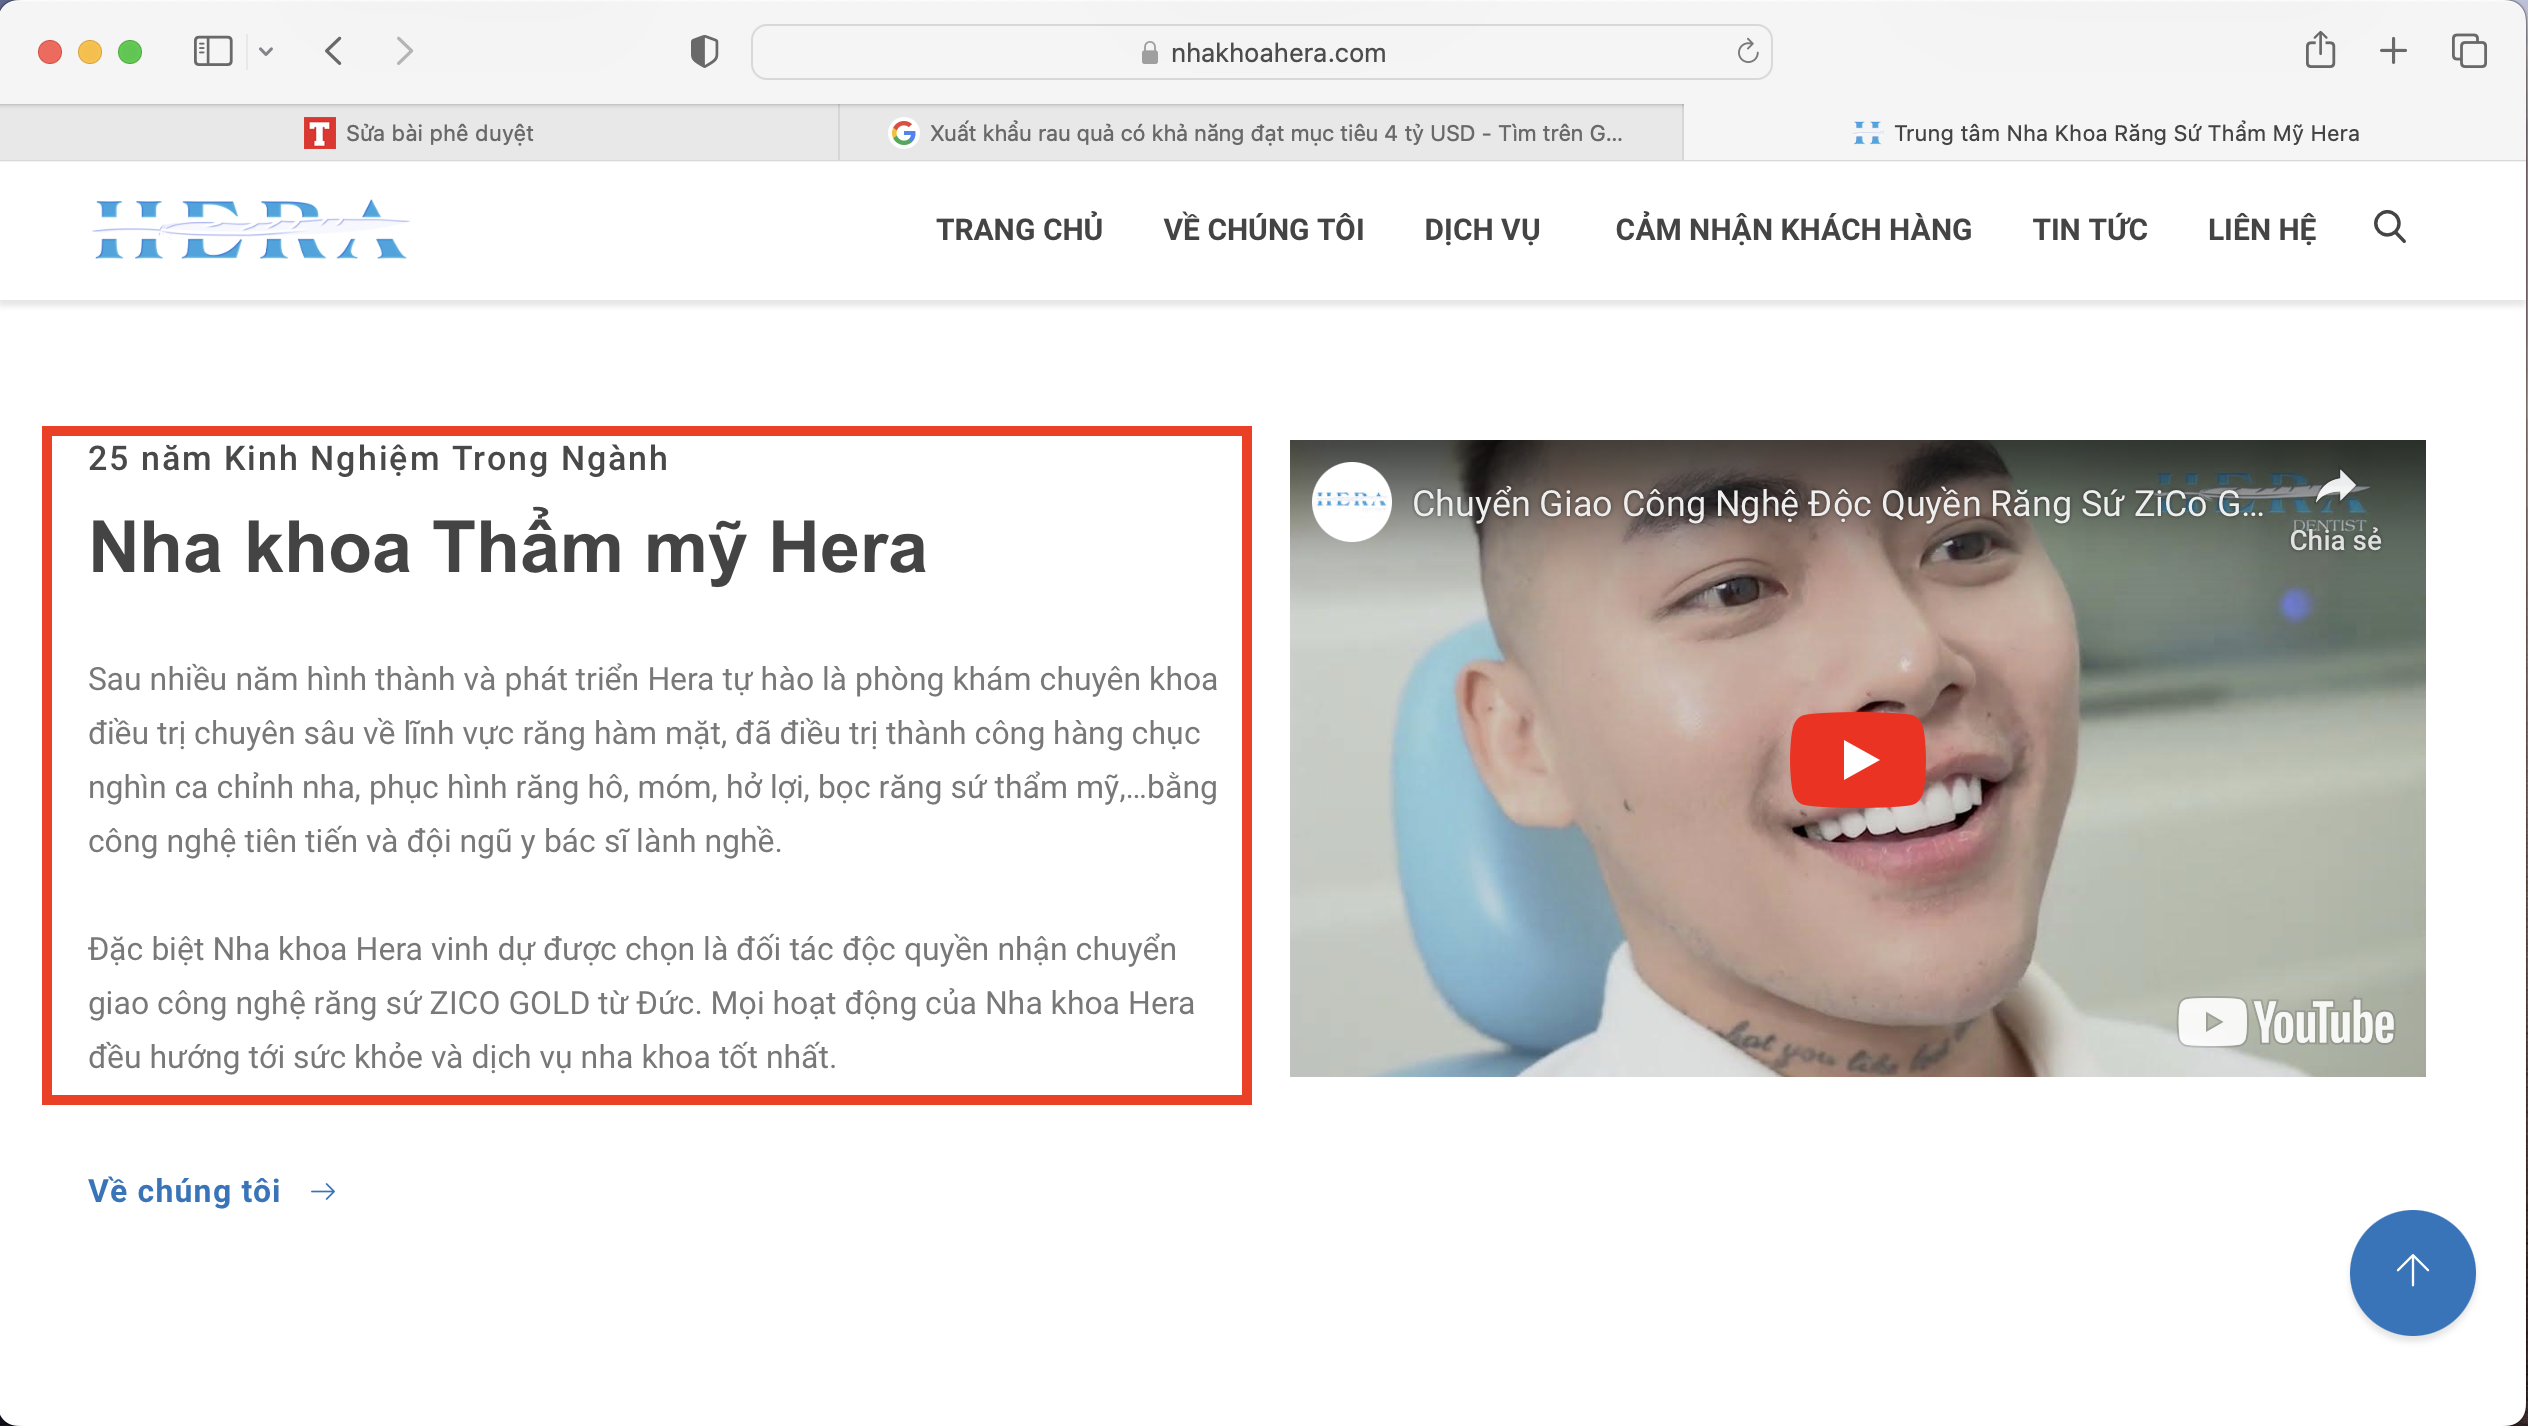Go back with the back arrow
2528x1426 pixels.
[335, 51]
